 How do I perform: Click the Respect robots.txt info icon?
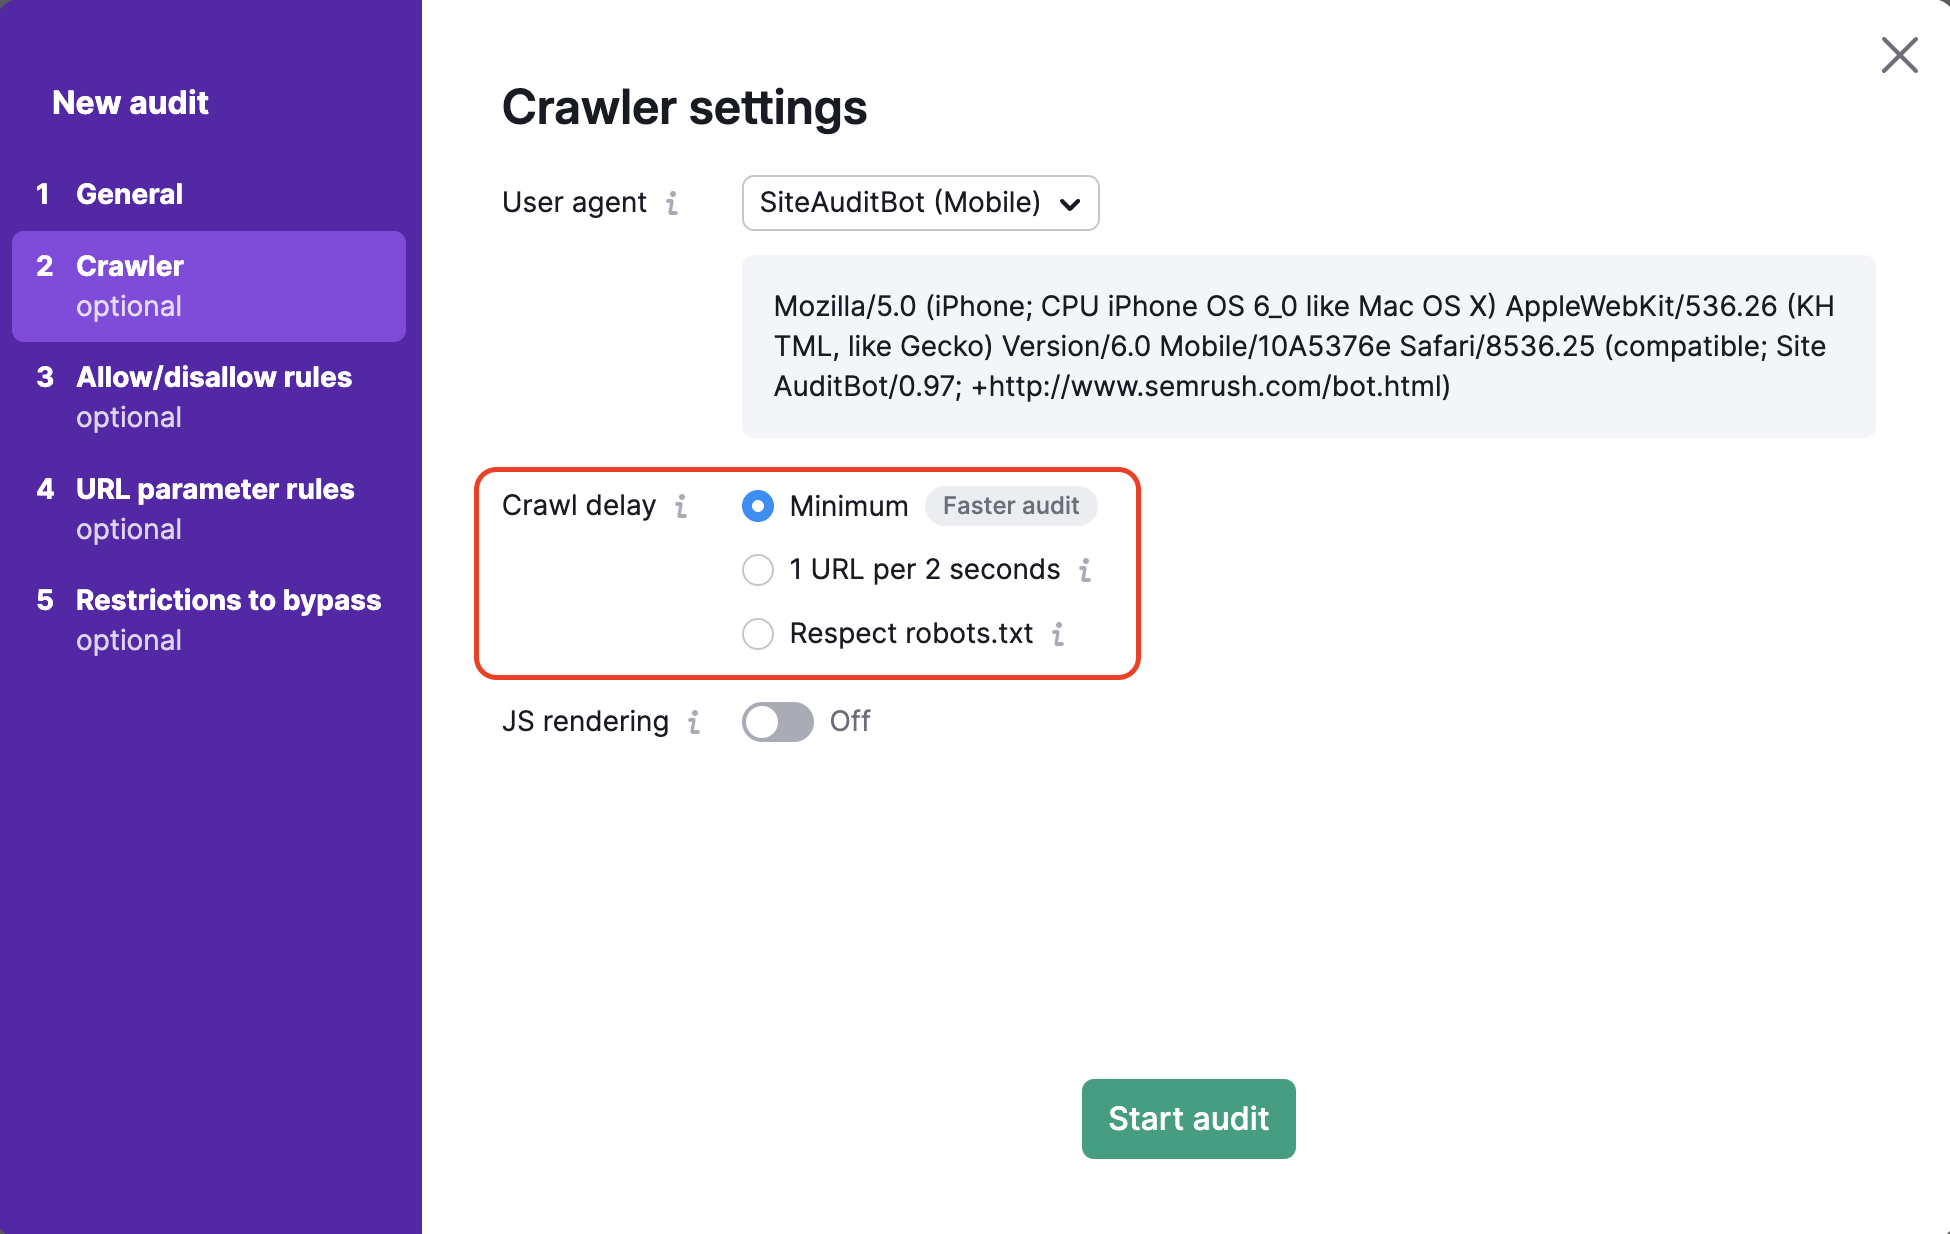[1059, 634]
